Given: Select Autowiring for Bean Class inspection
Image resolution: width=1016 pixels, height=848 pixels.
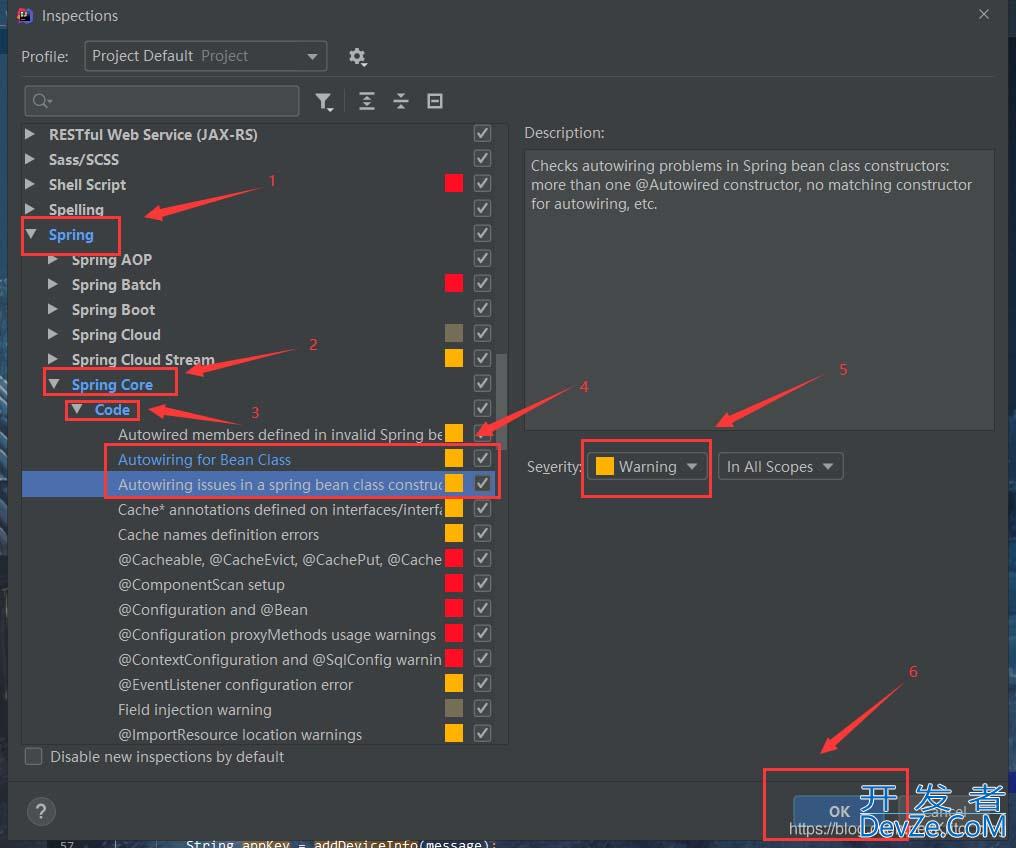Looking at the screenshot, I should tap(204, 459).
